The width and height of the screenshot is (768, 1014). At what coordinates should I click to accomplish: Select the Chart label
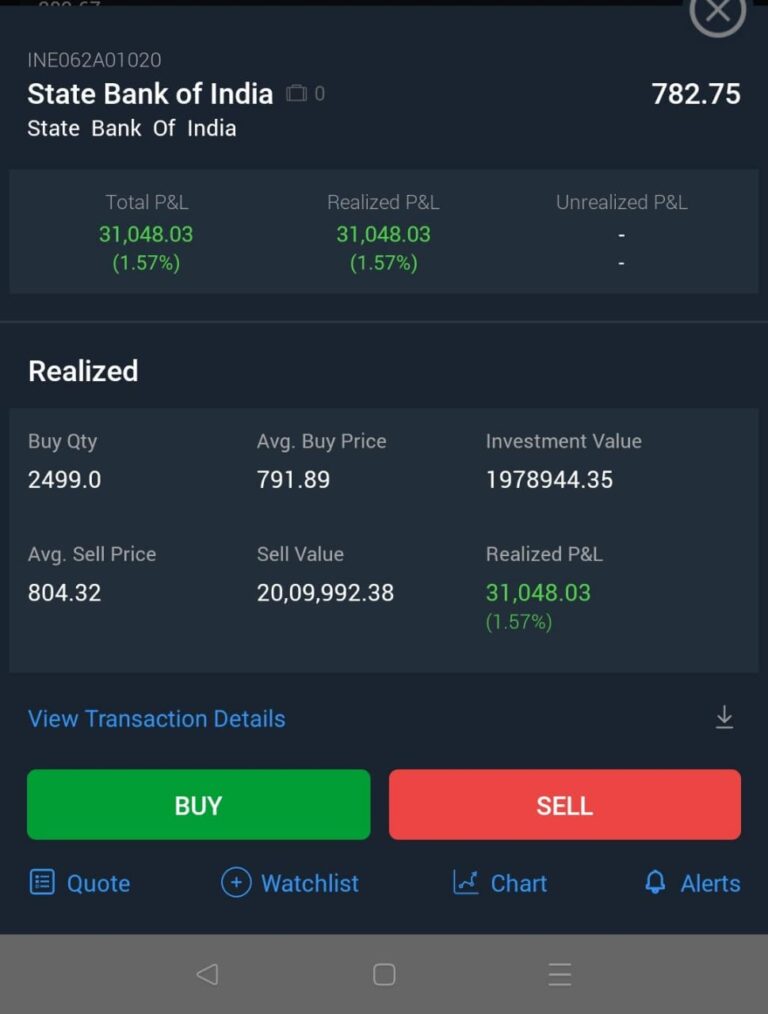tap(518, 883)
